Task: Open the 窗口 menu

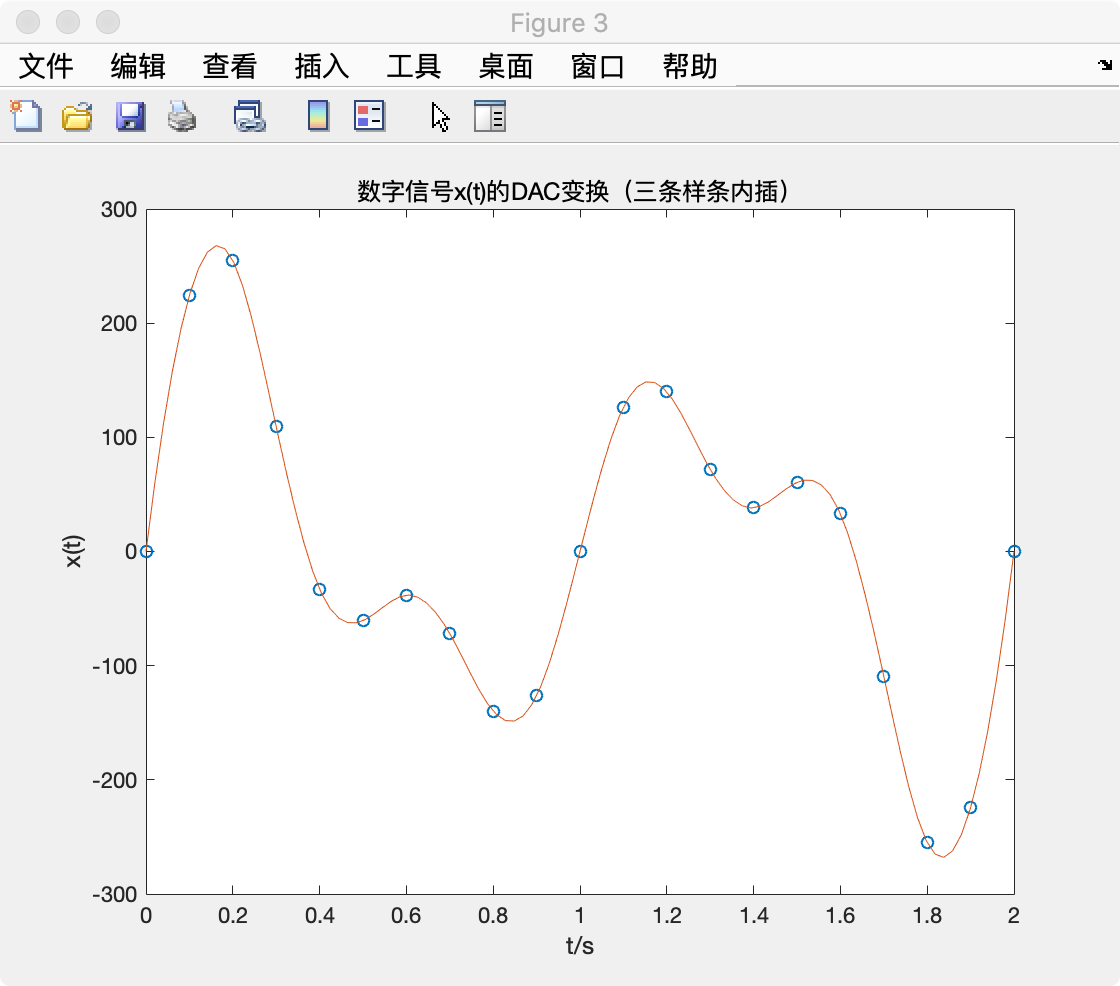Action: pos(598,66)
